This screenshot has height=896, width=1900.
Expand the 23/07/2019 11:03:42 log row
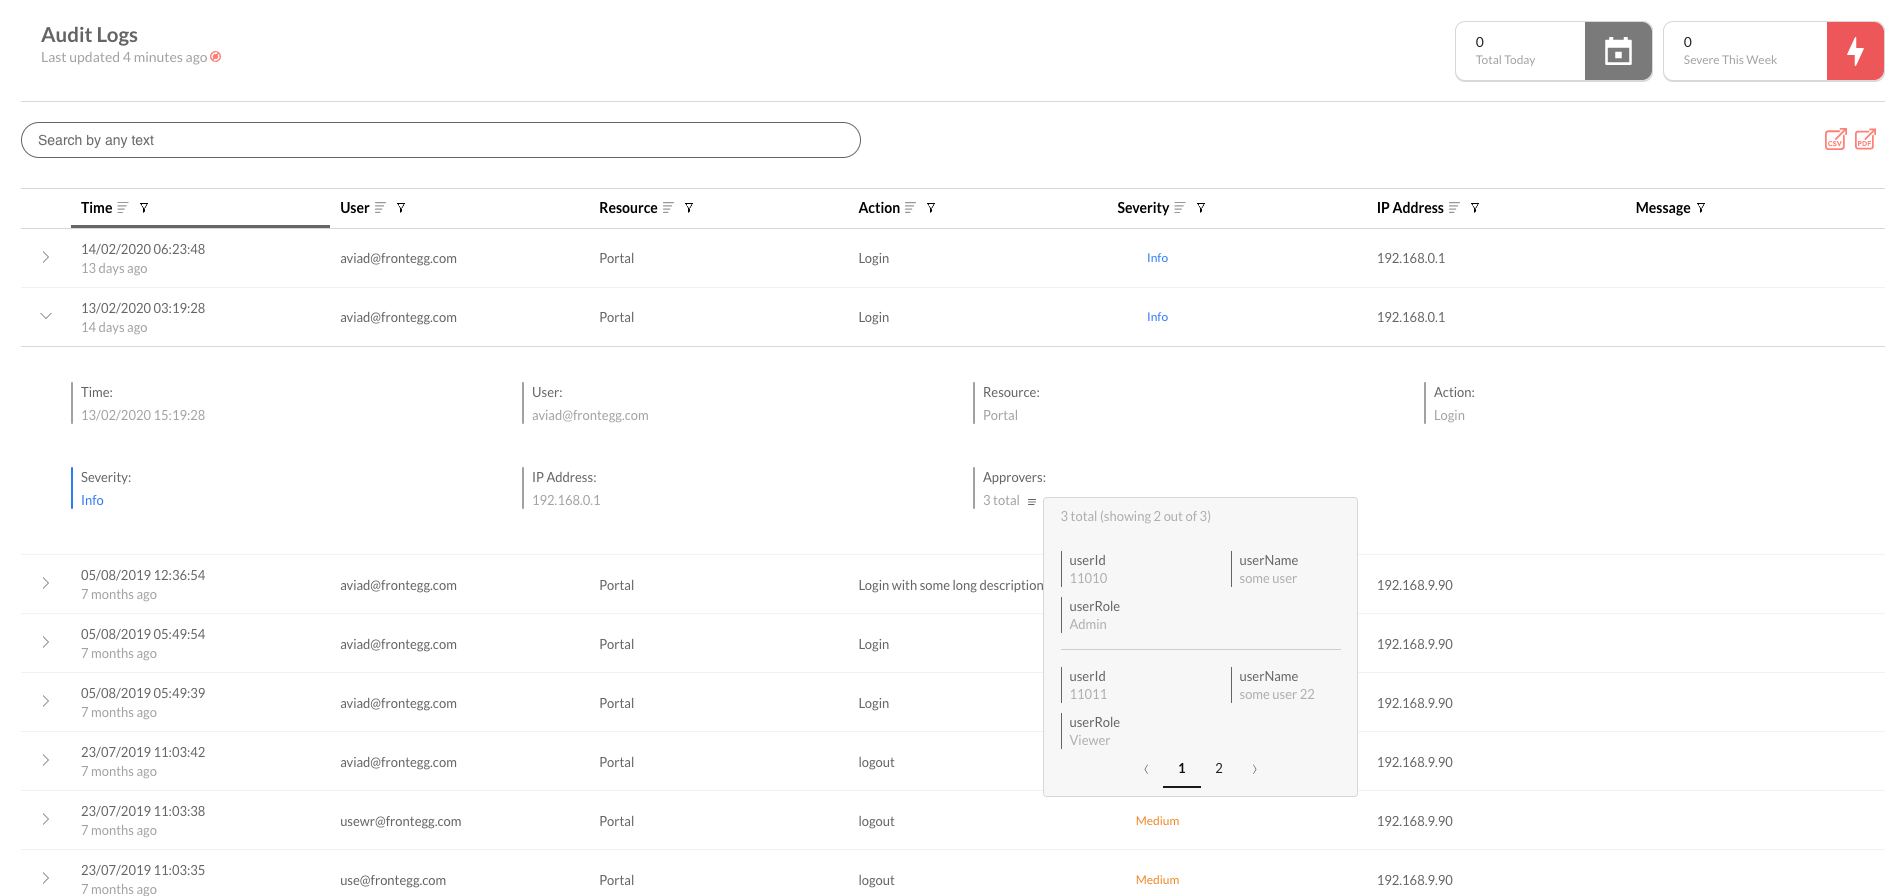click(46, 760)
